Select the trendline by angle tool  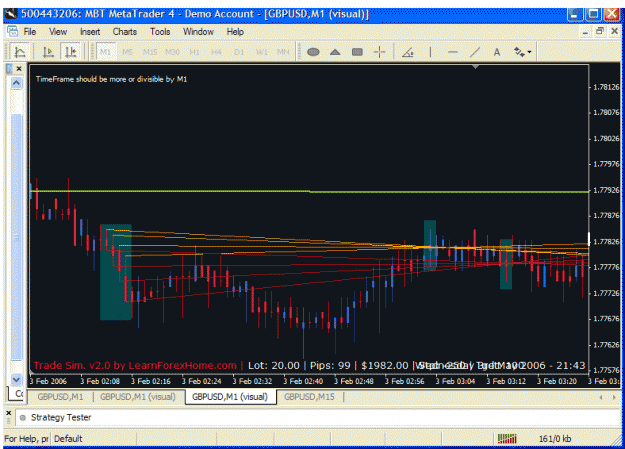point(408,52)
